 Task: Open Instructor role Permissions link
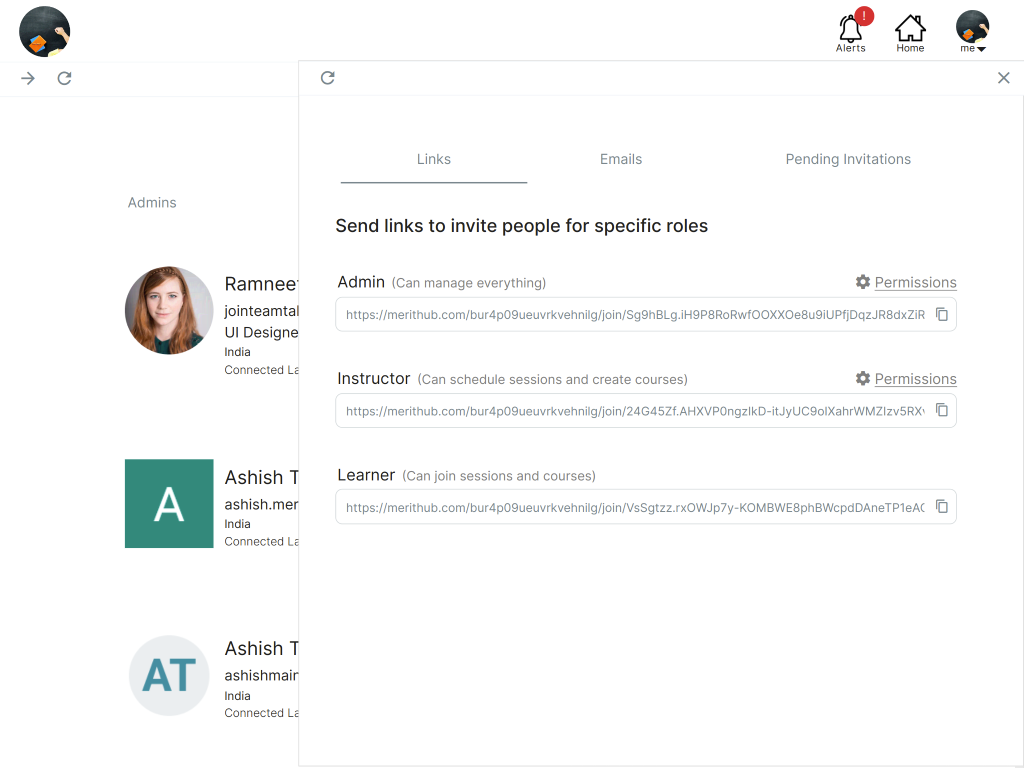tap(914, 379)
